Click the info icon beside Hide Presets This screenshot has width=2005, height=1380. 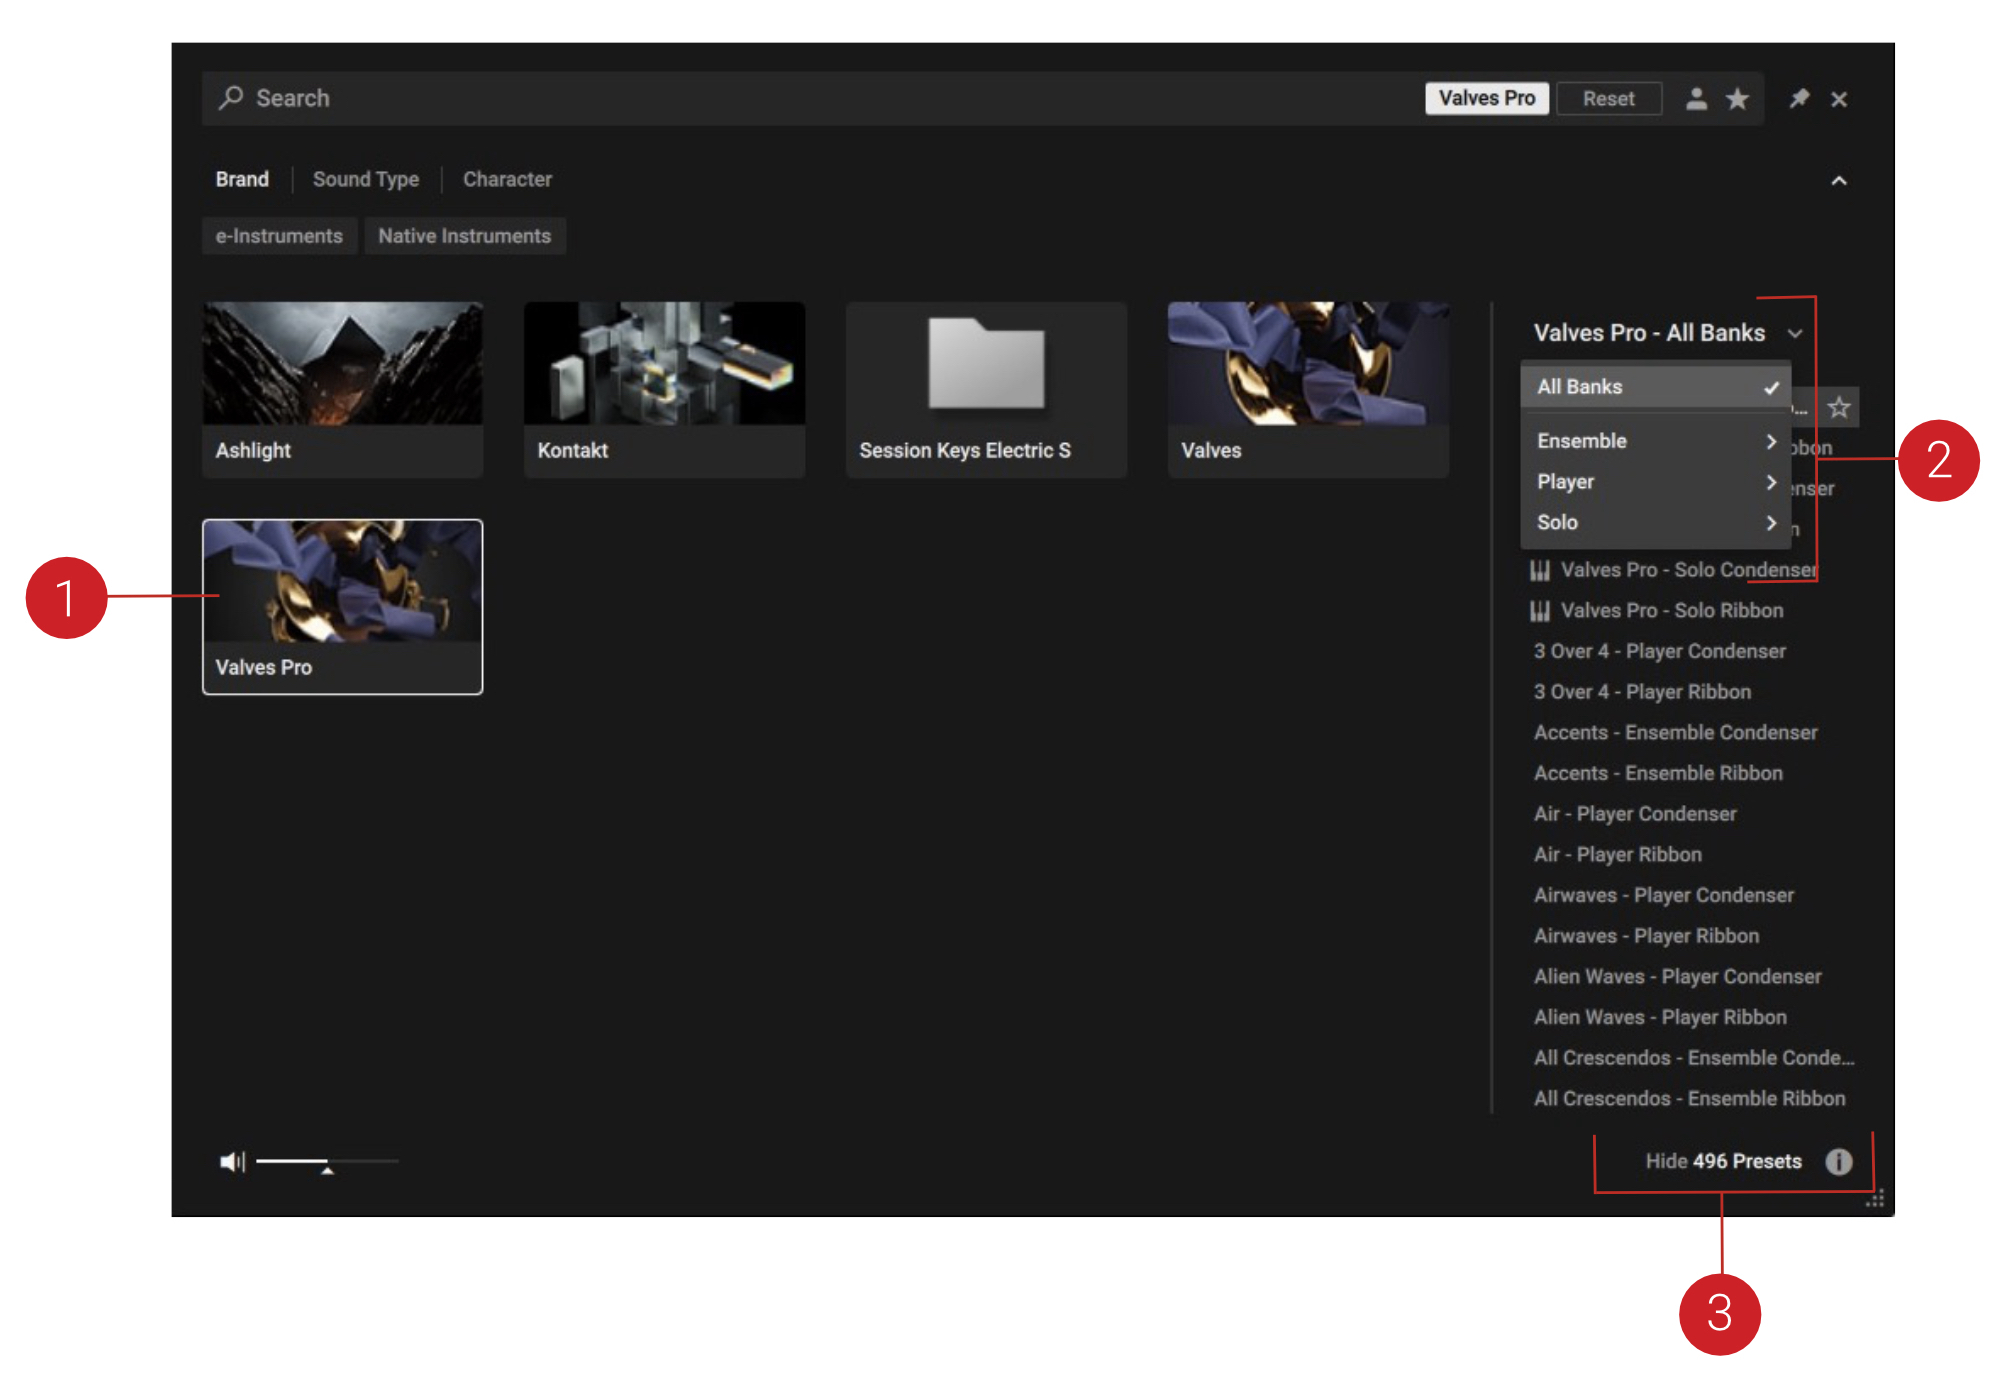pos(1838,1161)
